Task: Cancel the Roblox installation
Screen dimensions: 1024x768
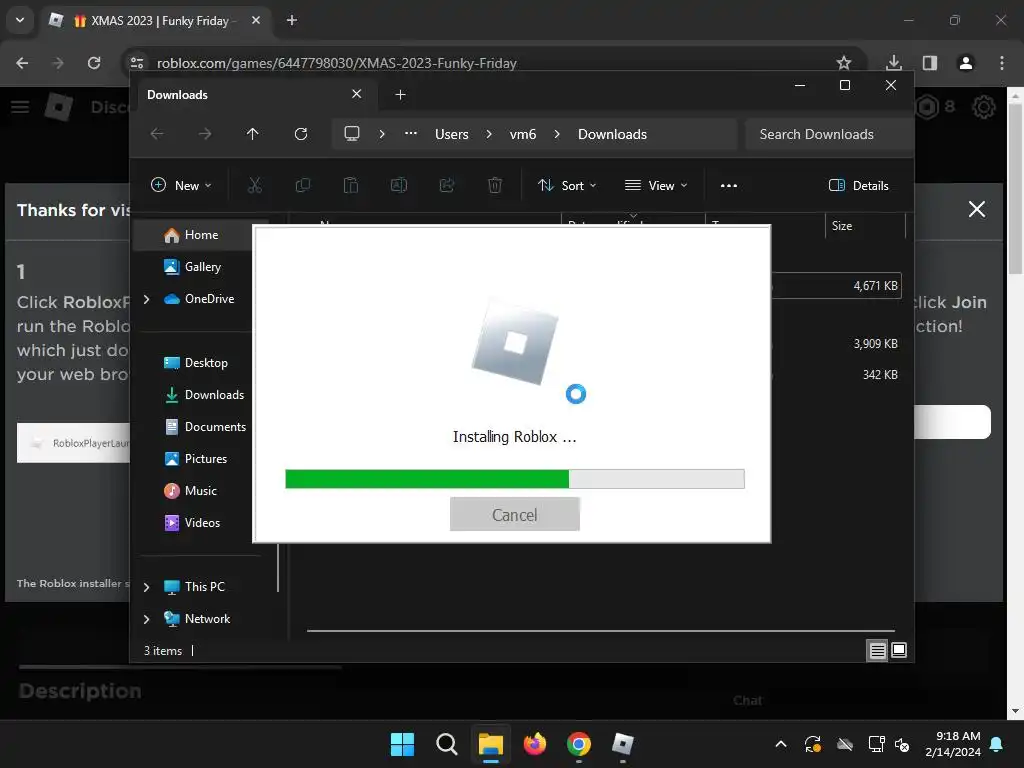Action: [515, 515]
